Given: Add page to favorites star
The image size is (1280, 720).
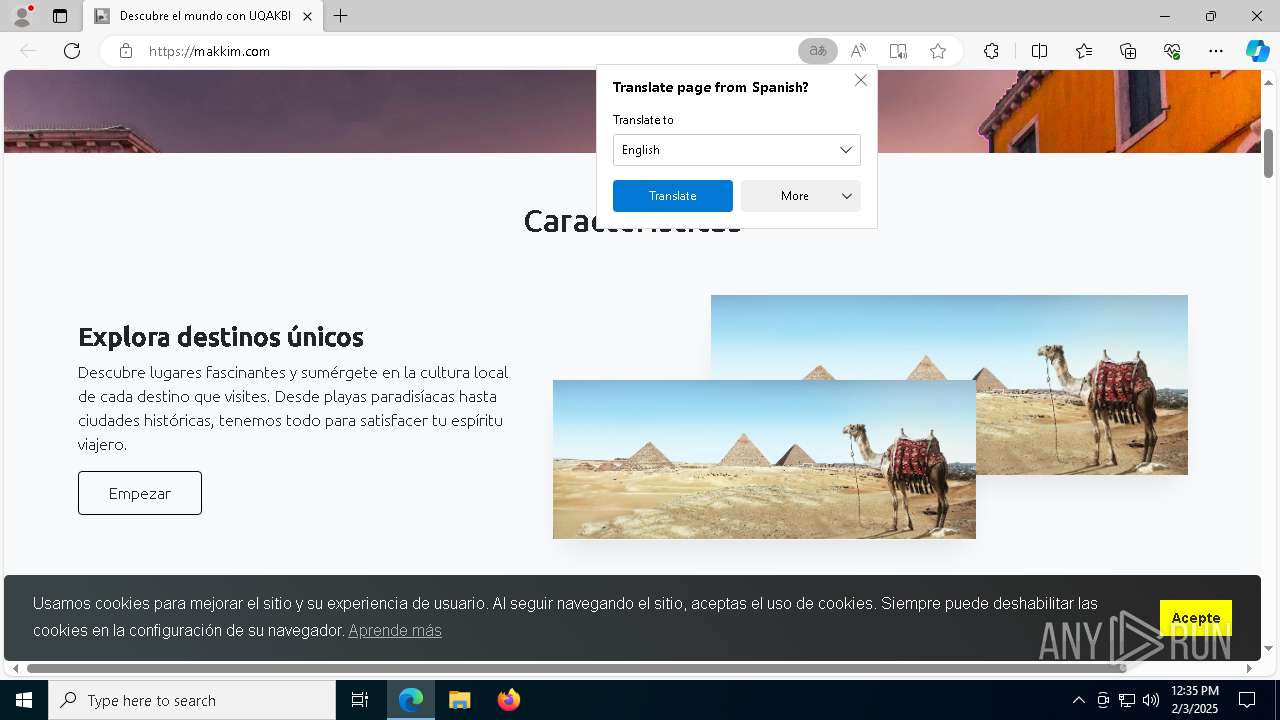Looking at the screenshot, I should pos(938,51).
